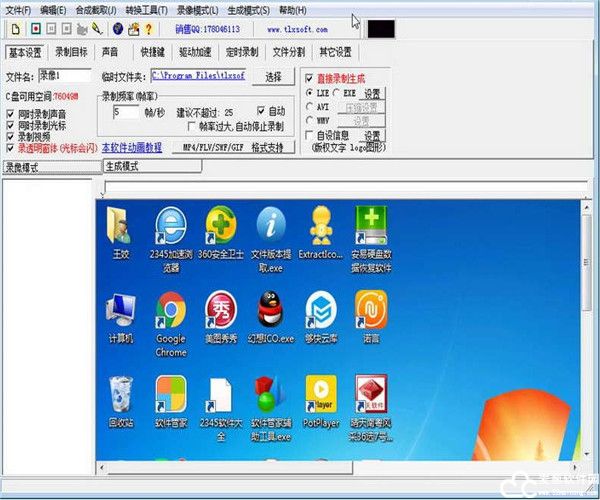This screenshot has width=600, height=500.
Task: Select the AVI format radio button
Action: point(309,105)
